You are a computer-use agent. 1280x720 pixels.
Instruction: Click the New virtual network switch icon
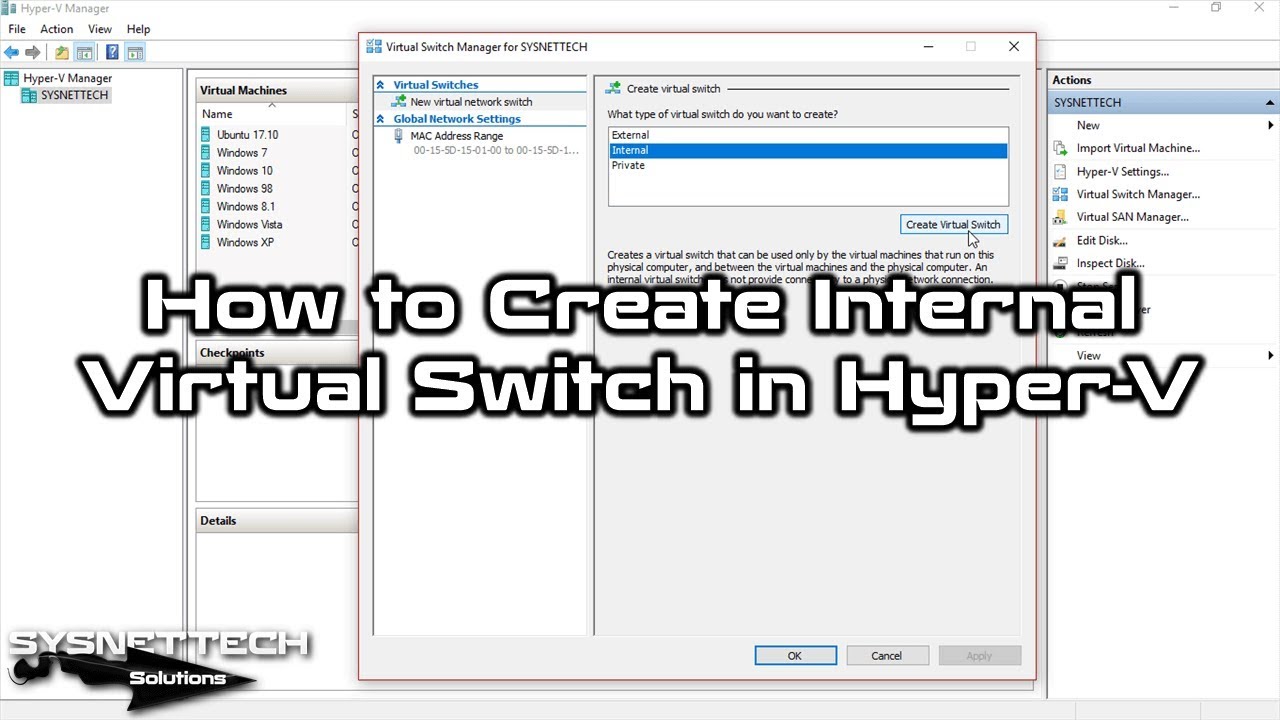pos(399,101)
